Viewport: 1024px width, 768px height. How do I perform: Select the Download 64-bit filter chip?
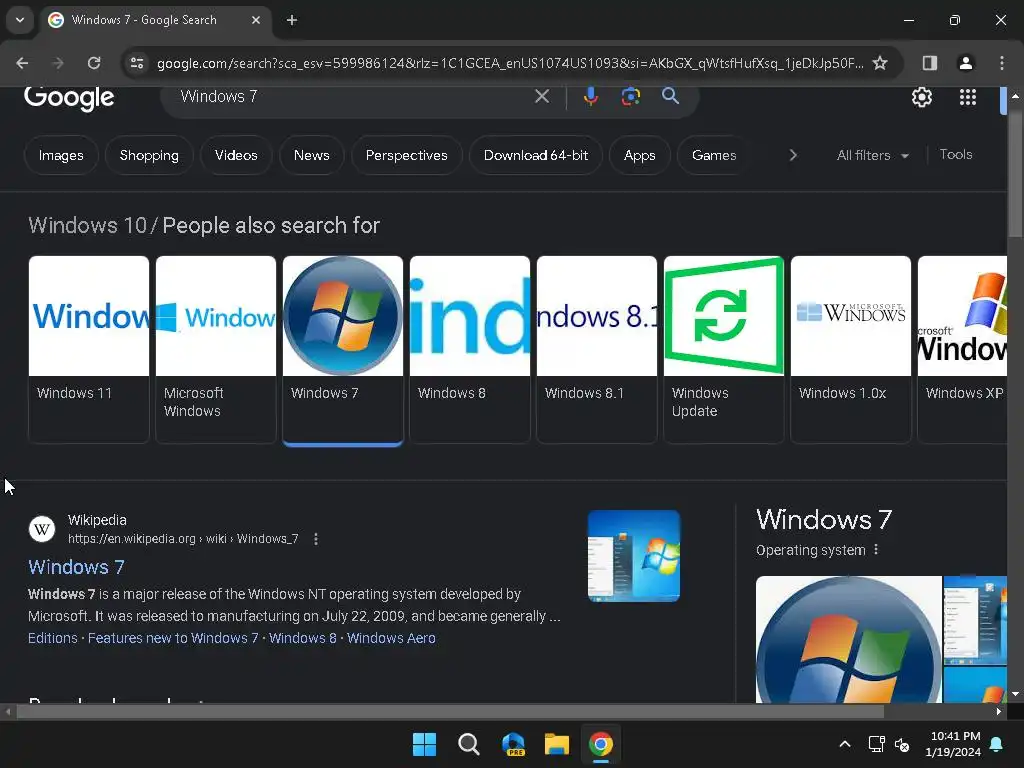[x=536, y=155]
